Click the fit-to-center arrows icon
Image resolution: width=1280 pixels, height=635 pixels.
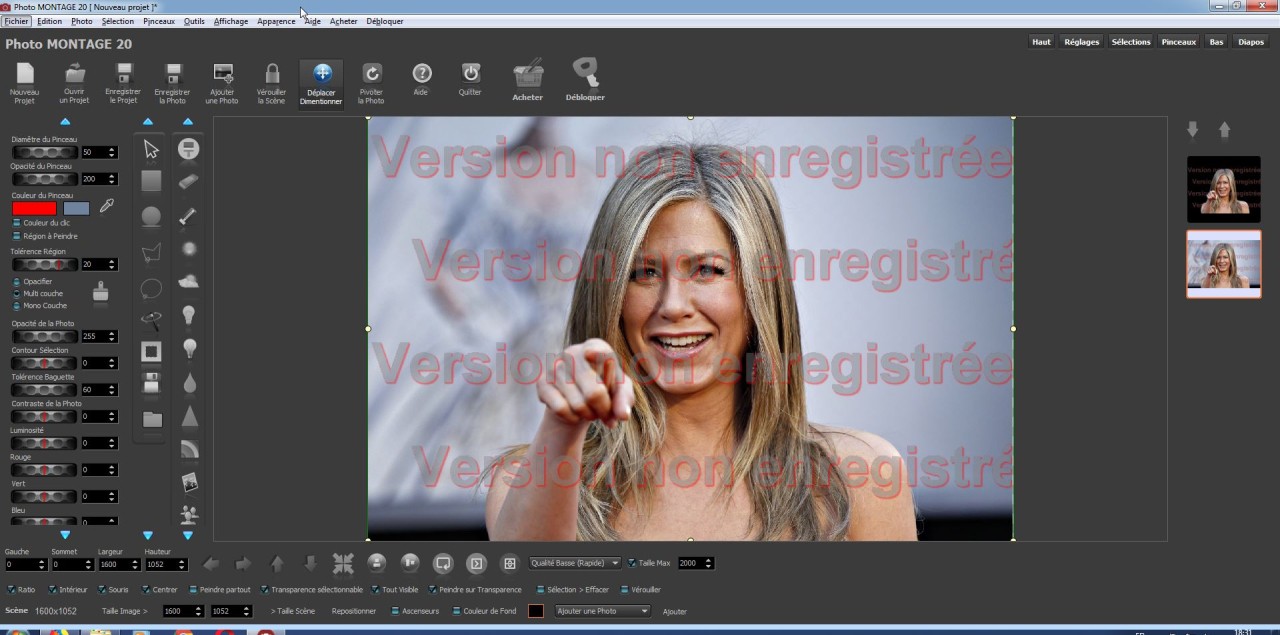pyautogui.click(x=343, y=564)
